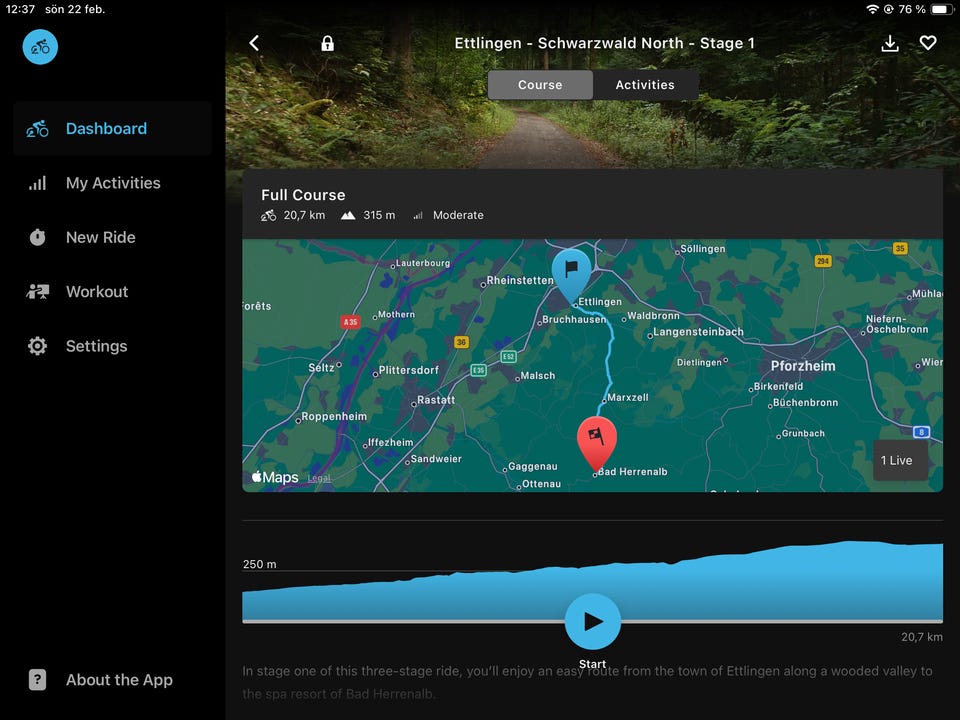Click the New Ride stopwatch icon
The height and width of the screenshot is (720, 960).
(37, 237)
